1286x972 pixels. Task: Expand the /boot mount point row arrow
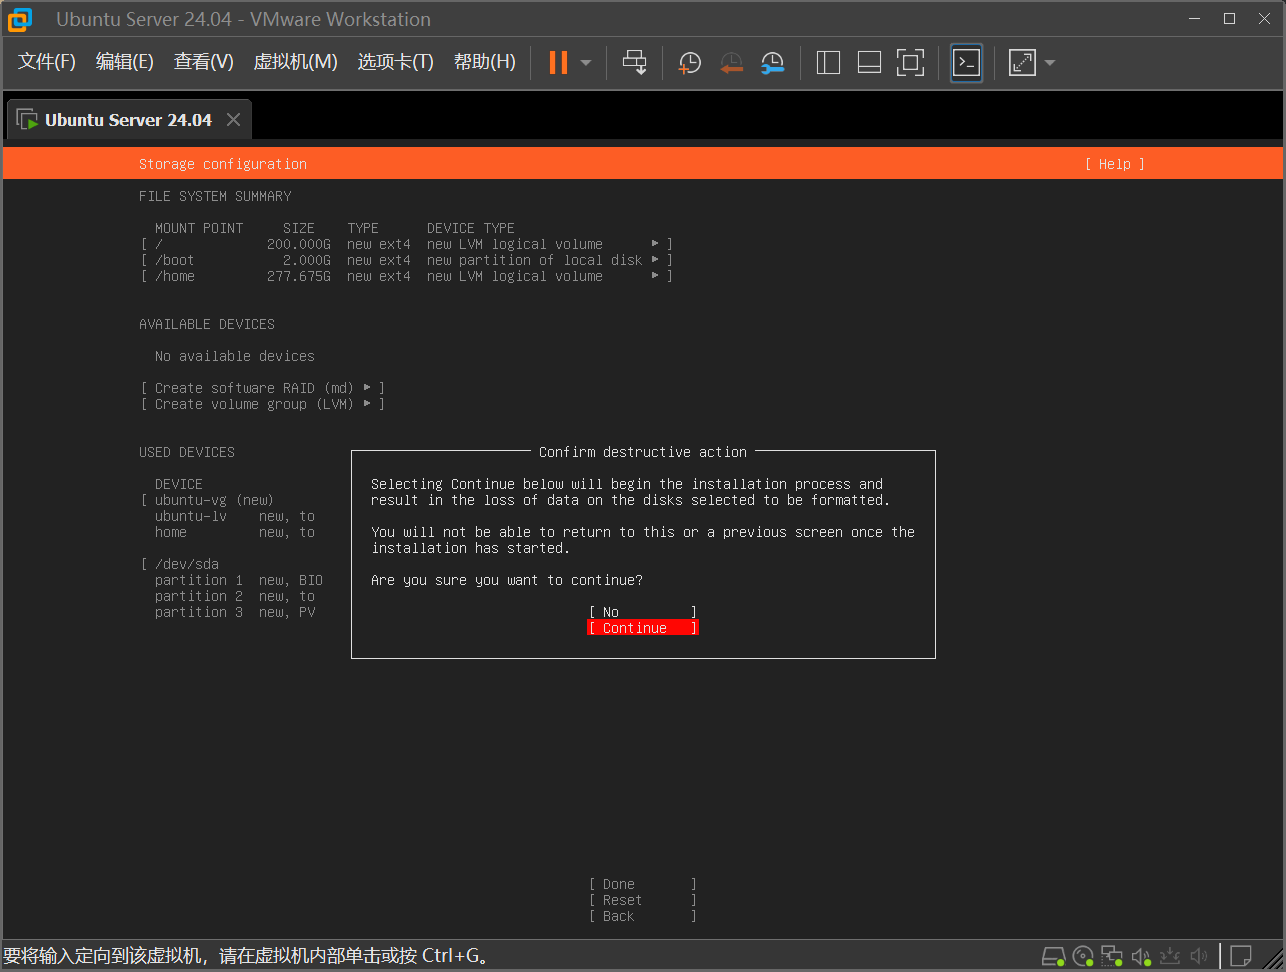pyautogui.click(x=656, y=260)
